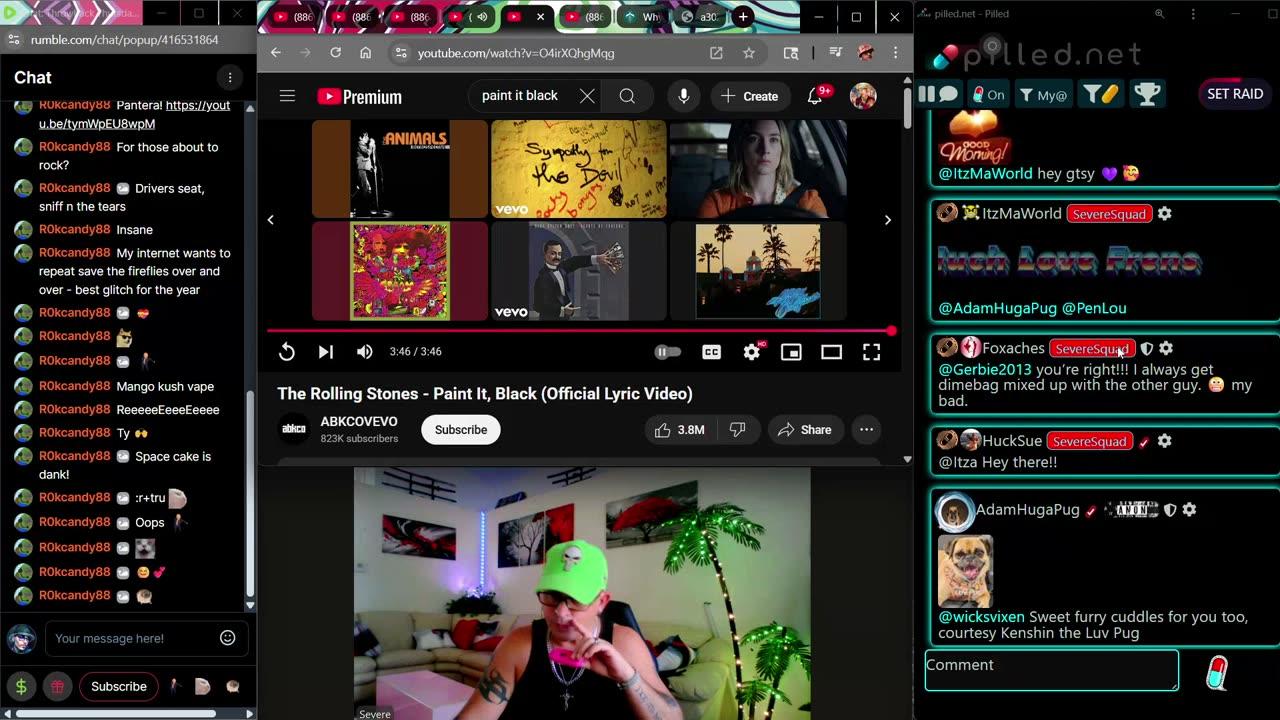Viewport: 1280px width, 720px height.
Task: Open Pantera youtu.be link in chat
Action: coord(134,114)
